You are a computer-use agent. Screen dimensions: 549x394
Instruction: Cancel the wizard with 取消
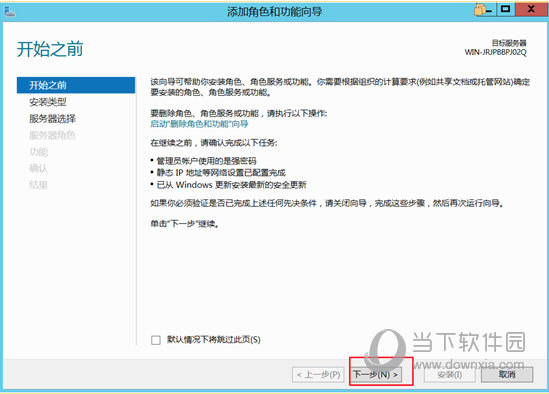[507, 374]
